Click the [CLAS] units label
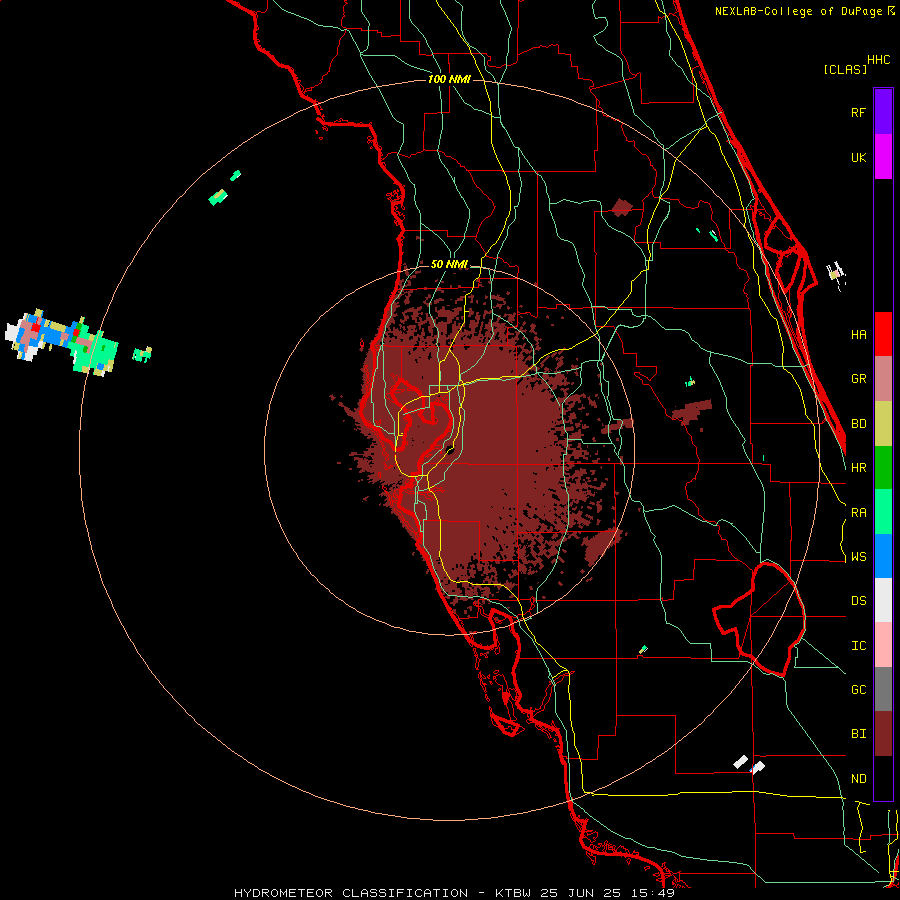 coord(845,69)
